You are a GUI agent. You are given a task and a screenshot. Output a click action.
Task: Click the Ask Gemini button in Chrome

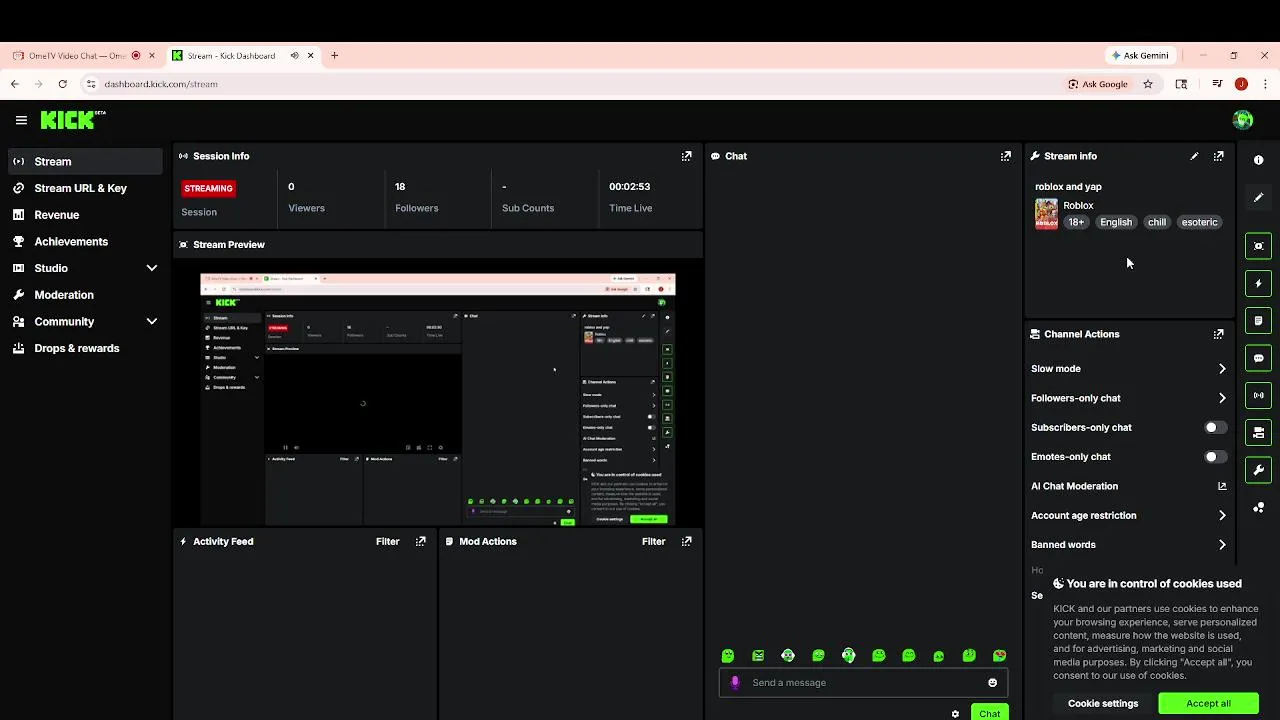1140,55
